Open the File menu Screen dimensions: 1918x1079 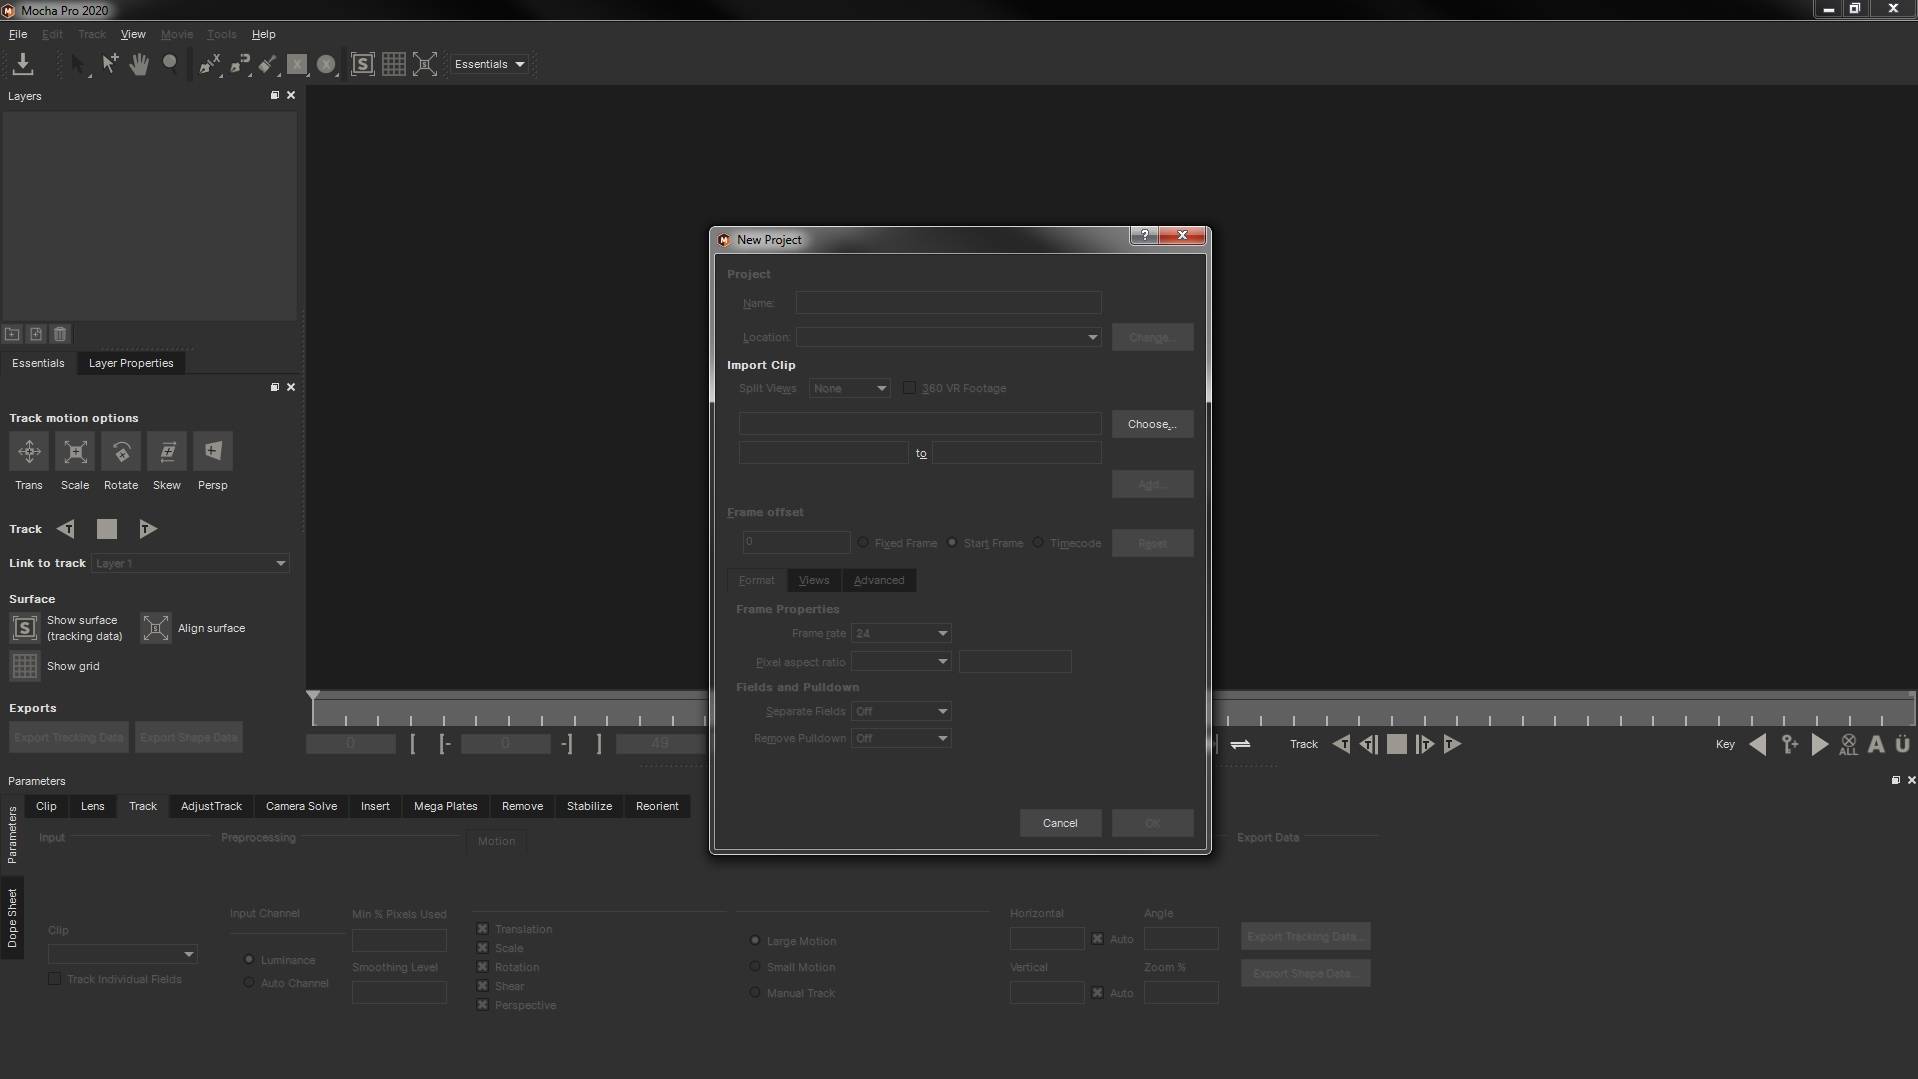tap(18, 34)
